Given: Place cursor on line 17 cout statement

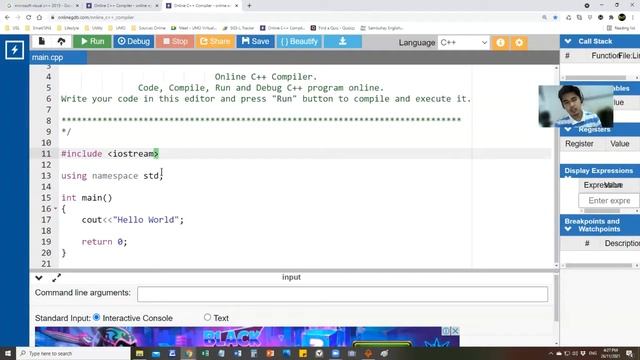Looking at the screenshot, I should click(x=133, y=220).
